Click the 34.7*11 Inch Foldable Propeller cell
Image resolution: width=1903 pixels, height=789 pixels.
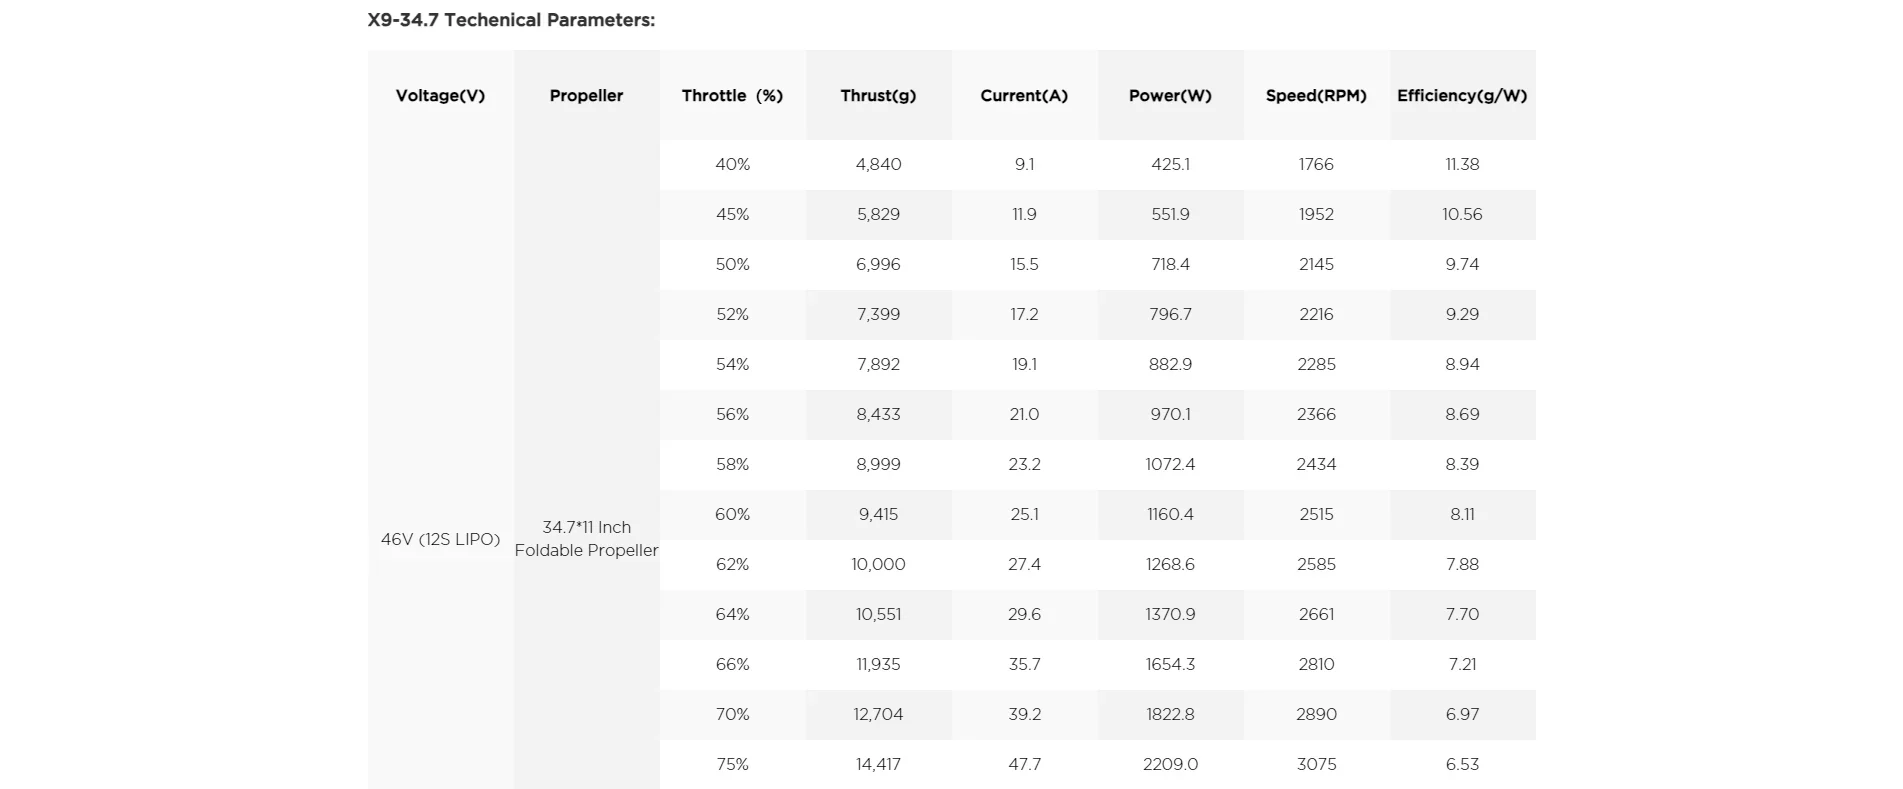tap(586, 539)
